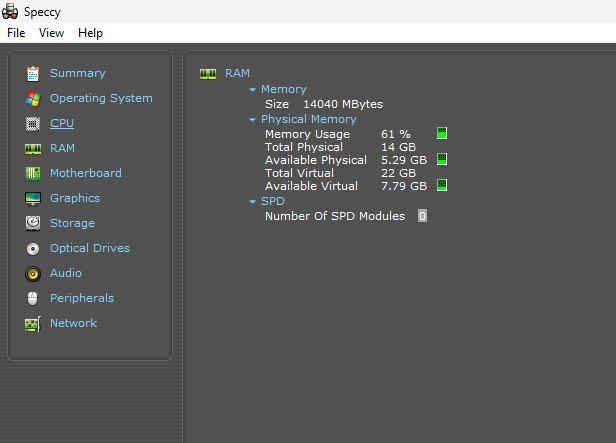Image resolution: width=616 pixels, height=443 pixels.
Task: Open the Audio section link
Action: (66, 273)
